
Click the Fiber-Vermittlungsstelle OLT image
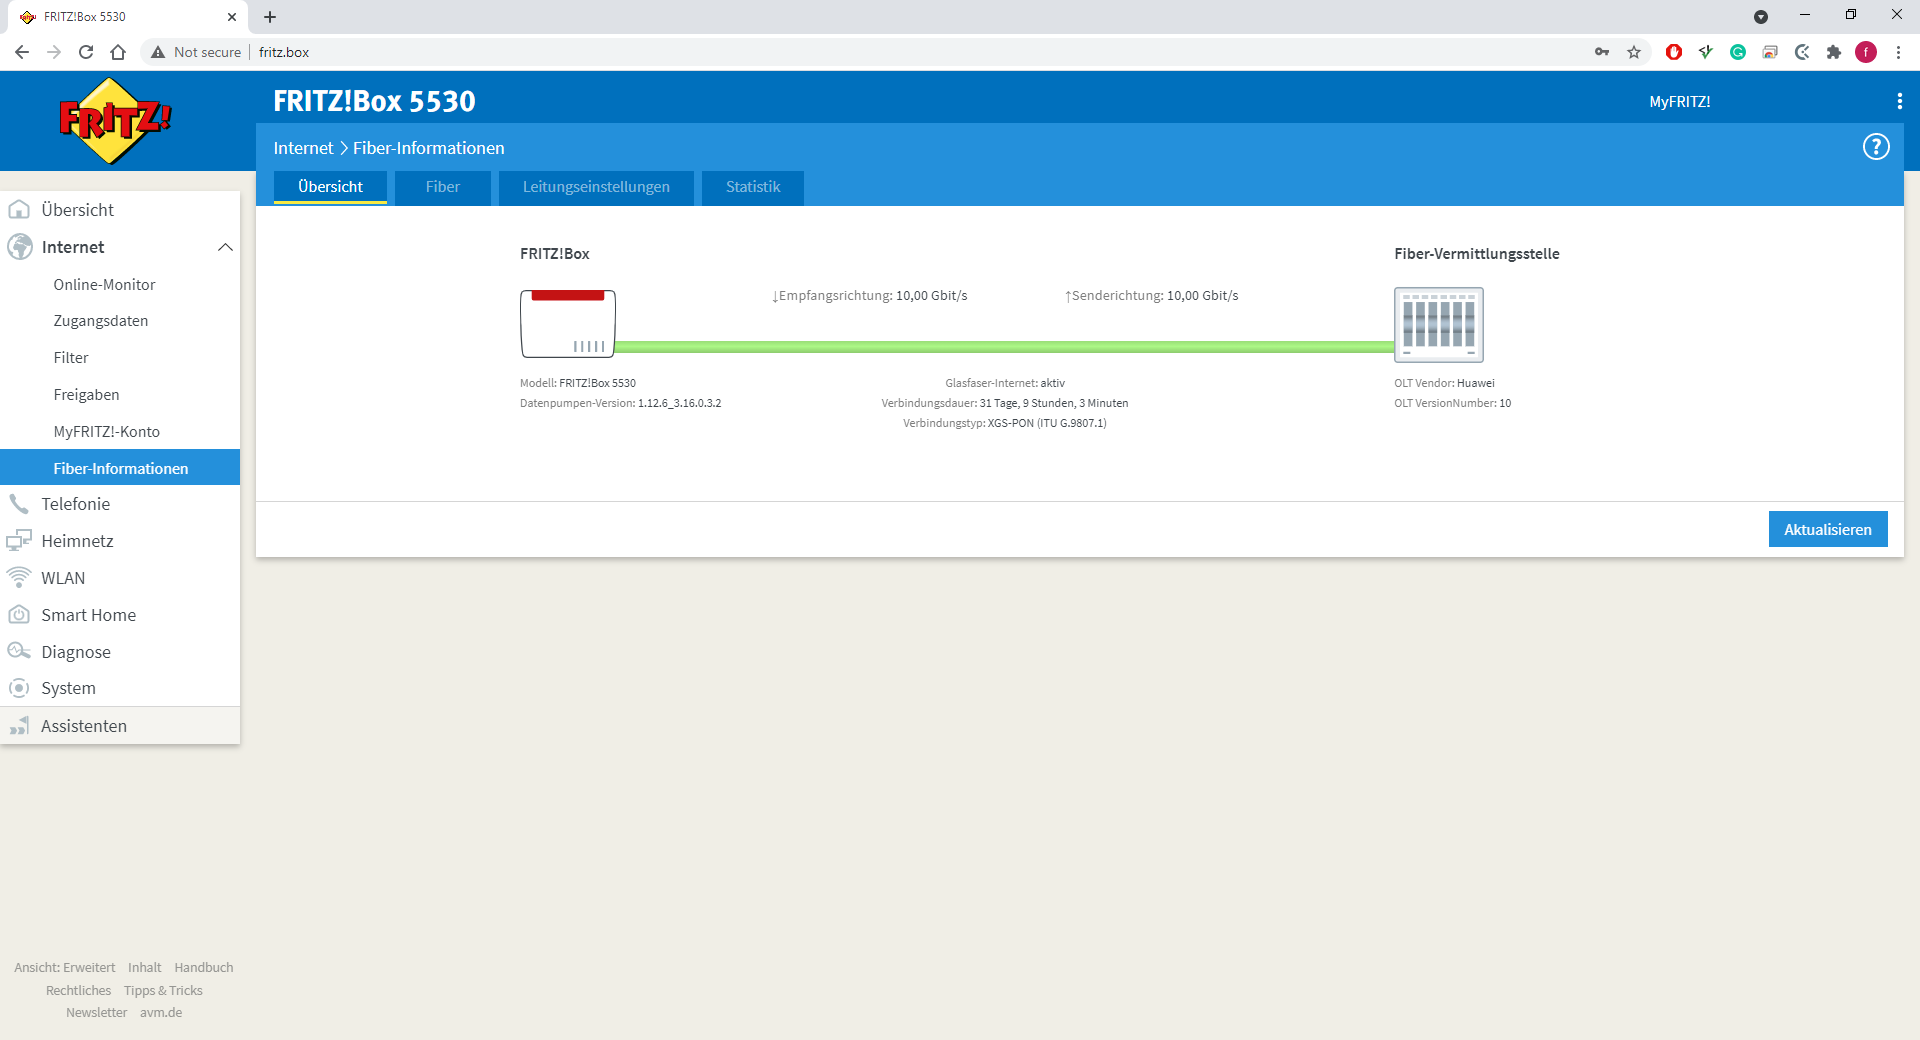click(x=1438, y=324)
